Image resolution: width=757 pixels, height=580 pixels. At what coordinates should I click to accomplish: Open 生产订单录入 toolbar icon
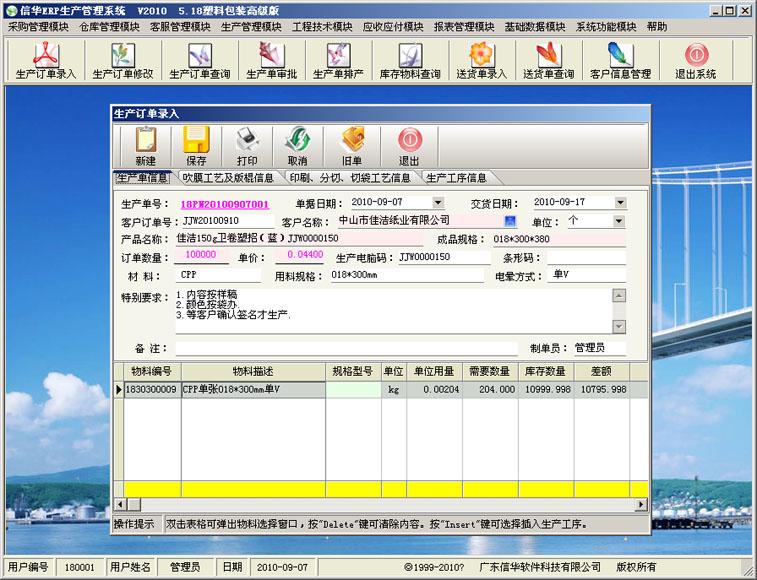[46, 61]
